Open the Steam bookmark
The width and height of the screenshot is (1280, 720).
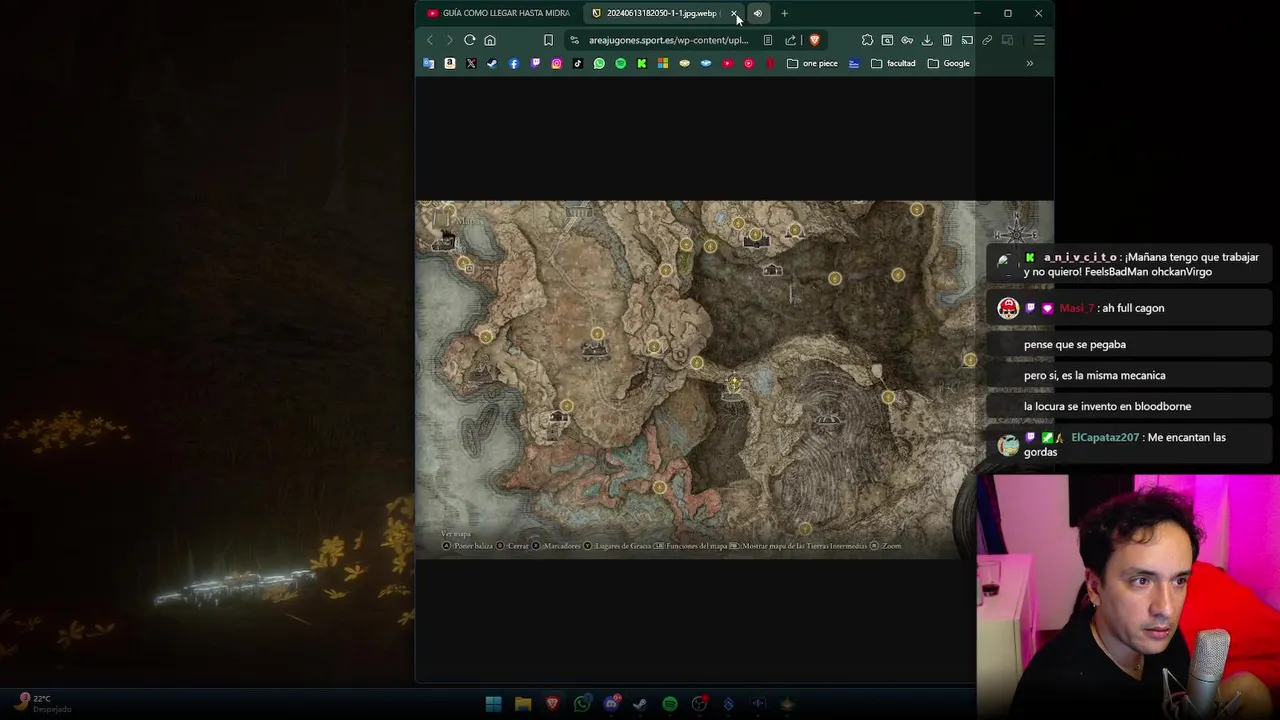coord(492,63)
